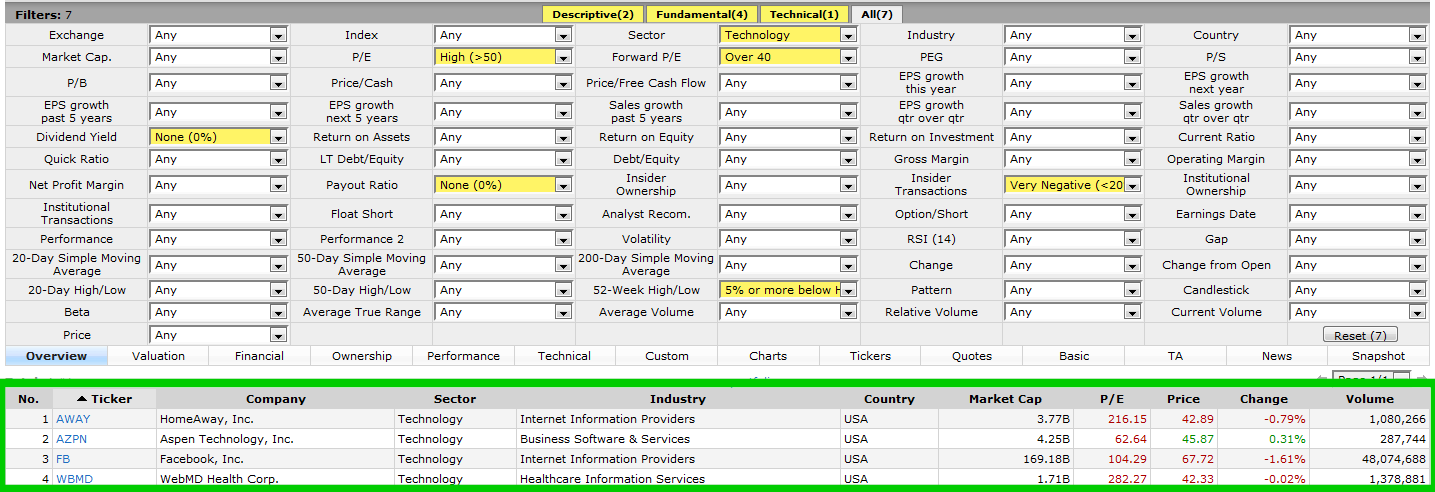Expand the Index filter dropdown
The height and width of the screenshot is (492, 1435).
click(x=503, y=35)
